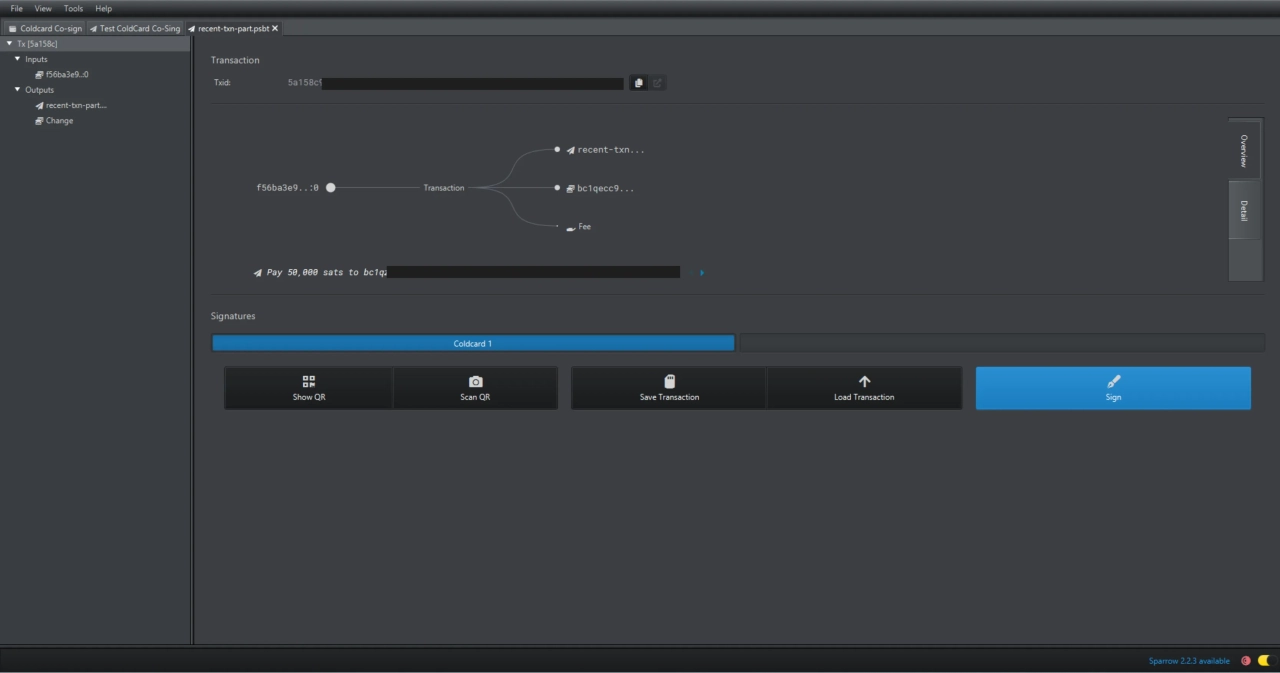Open the Help menu
The height and width of the screenshot is (673, 1280).
pos(104,8)
